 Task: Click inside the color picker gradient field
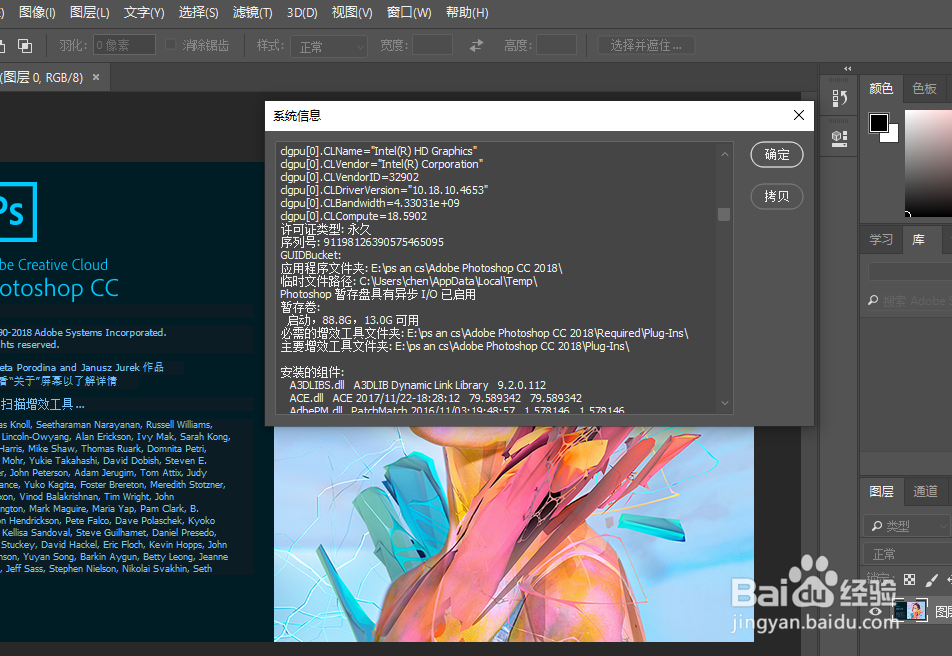click(x=928, y=163)
